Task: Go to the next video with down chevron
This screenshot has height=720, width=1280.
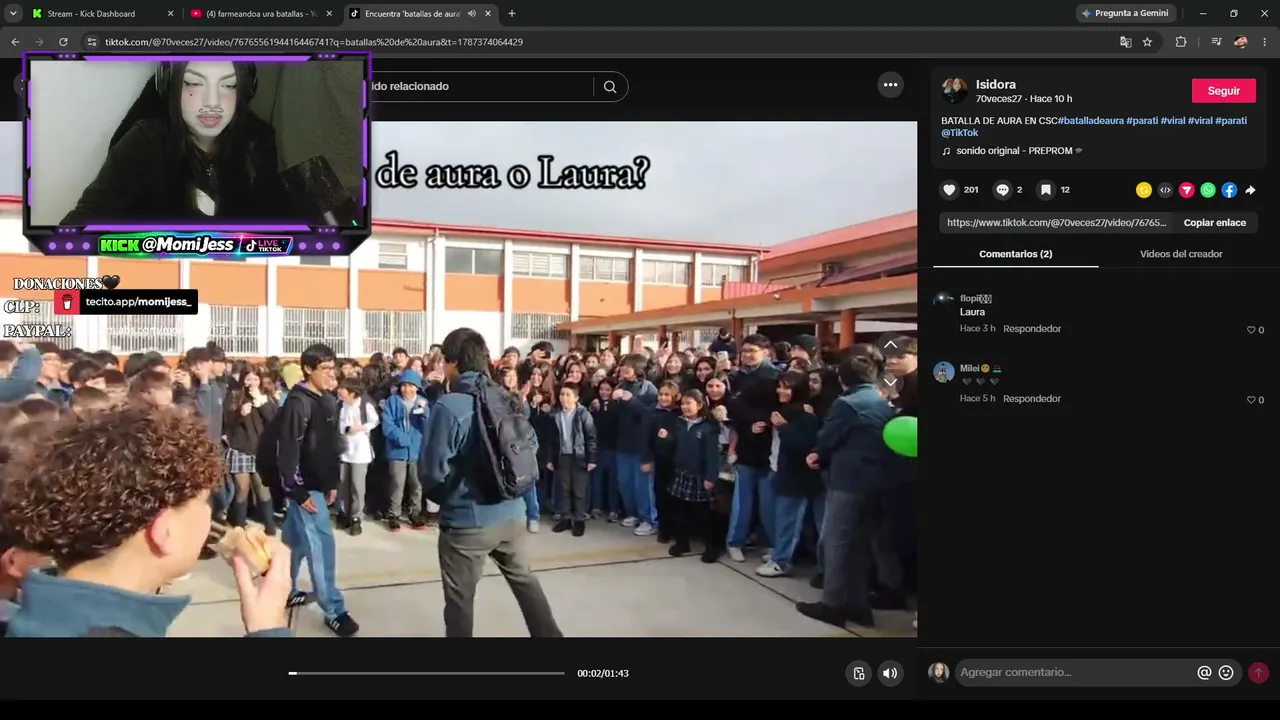Action: [x=890, y=382]
